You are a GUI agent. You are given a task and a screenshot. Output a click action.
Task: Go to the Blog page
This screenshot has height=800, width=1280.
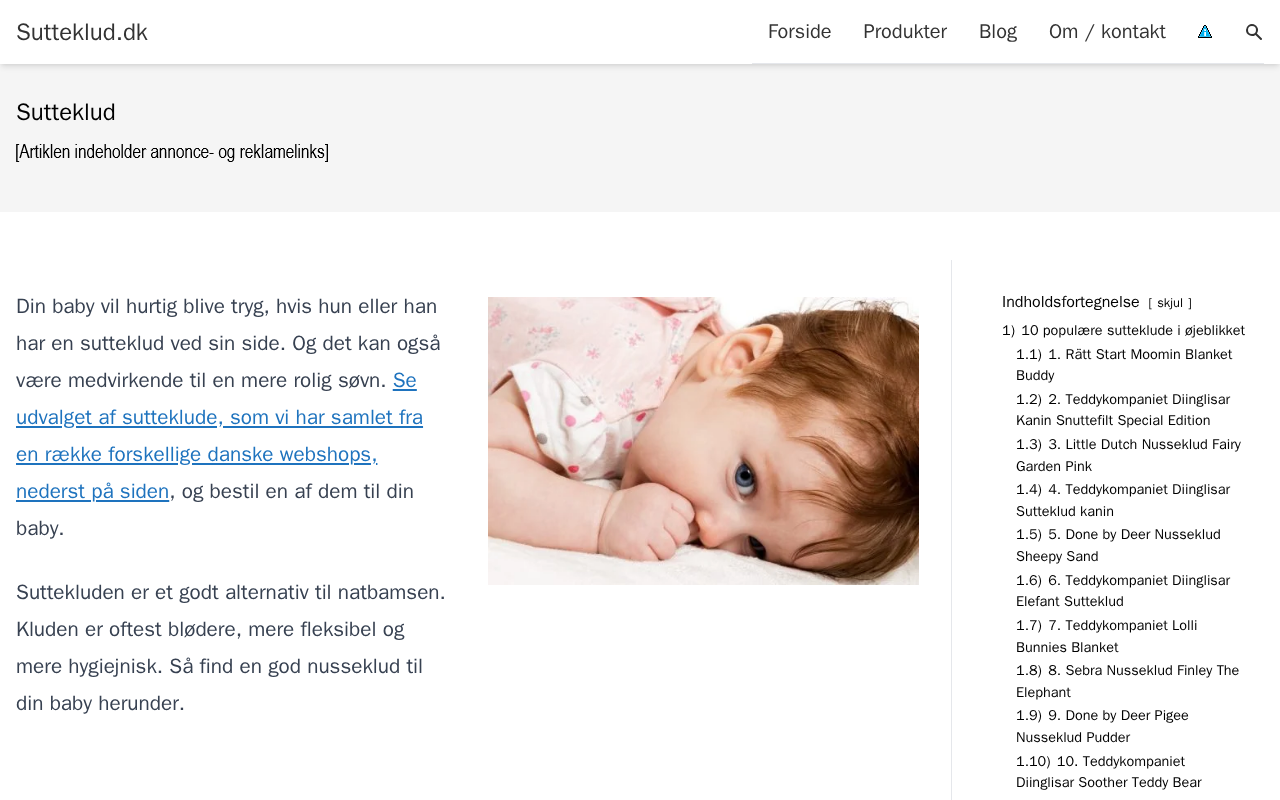998,32
